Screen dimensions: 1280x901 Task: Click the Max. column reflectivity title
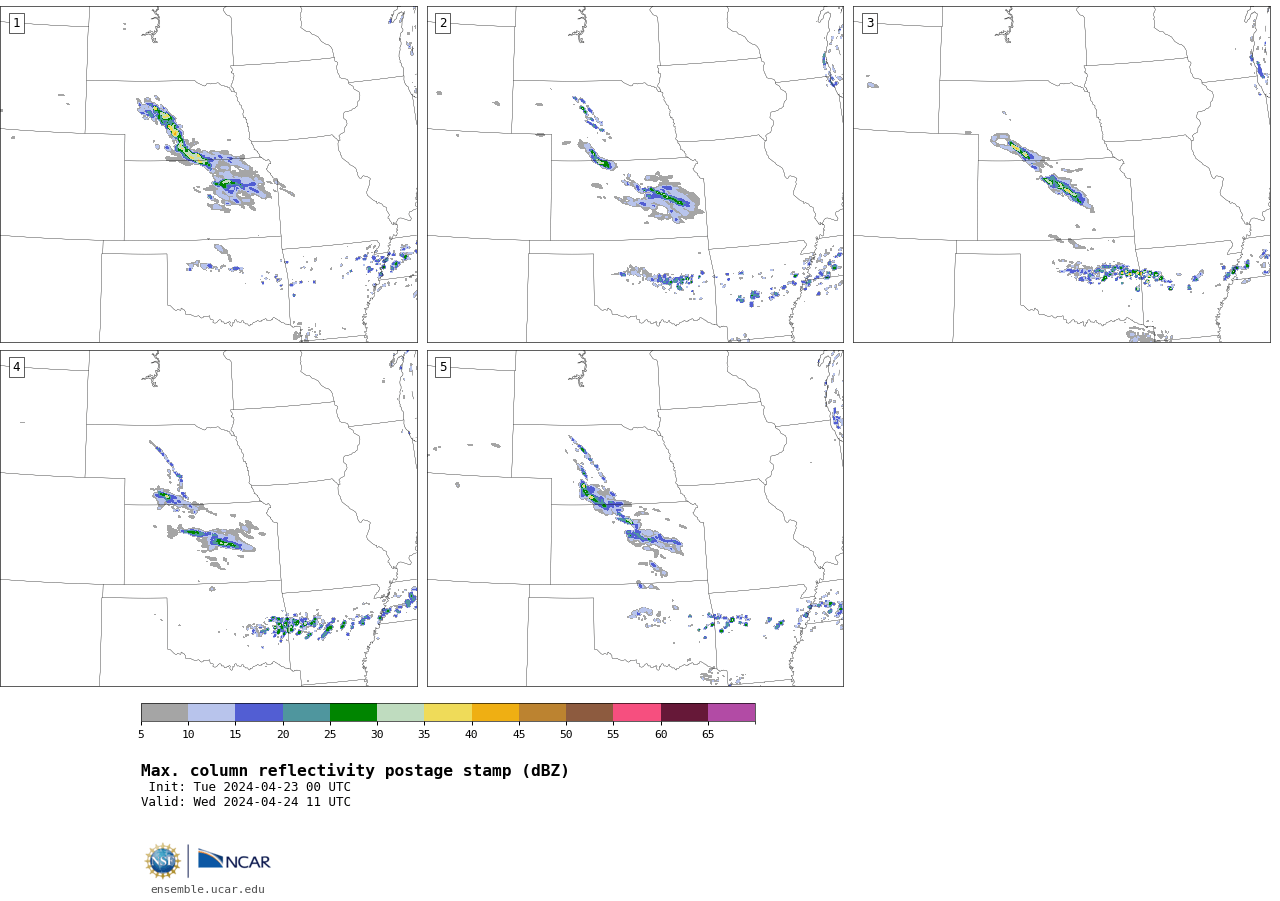coord(355,771)
